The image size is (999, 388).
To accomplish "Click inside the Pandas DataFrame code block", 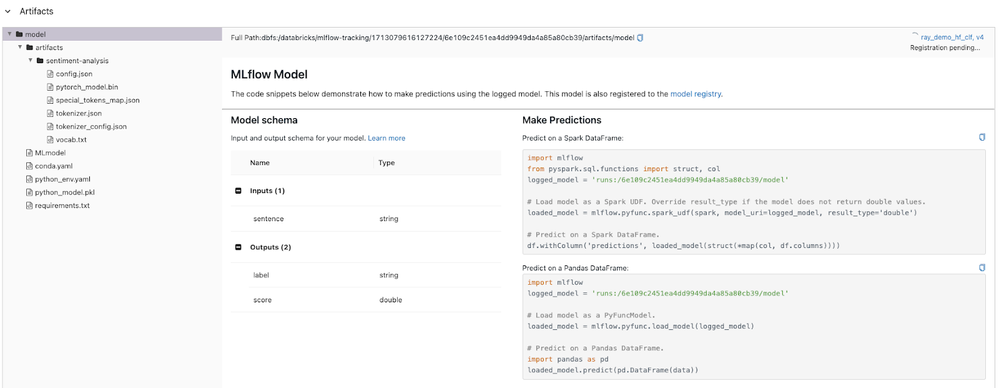I will pyautogui.click(x=754, y=327).
